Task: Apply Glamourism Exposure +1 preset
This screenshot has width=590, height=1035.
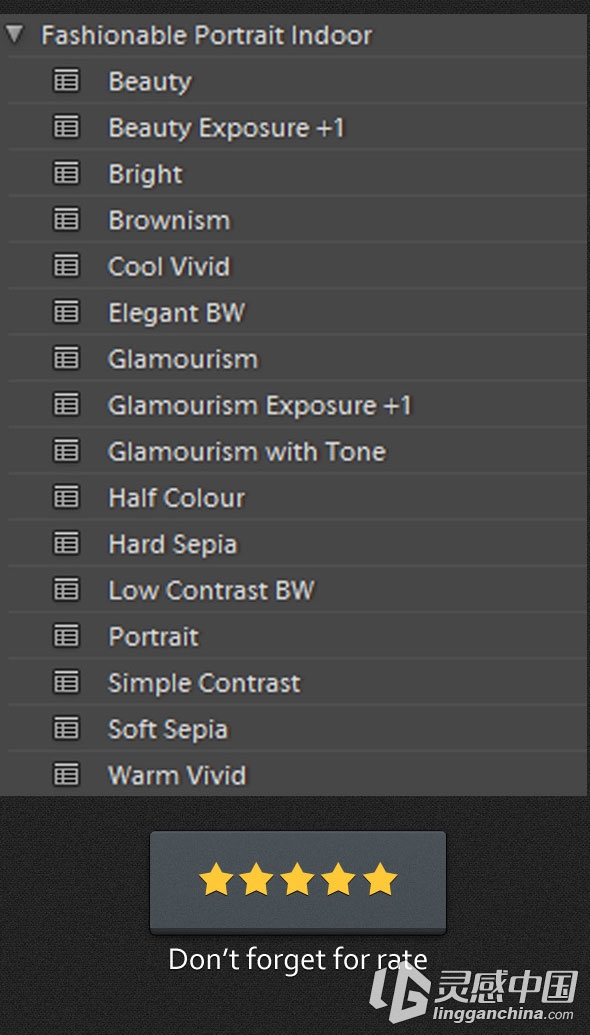Action: [x=296, y=405]
